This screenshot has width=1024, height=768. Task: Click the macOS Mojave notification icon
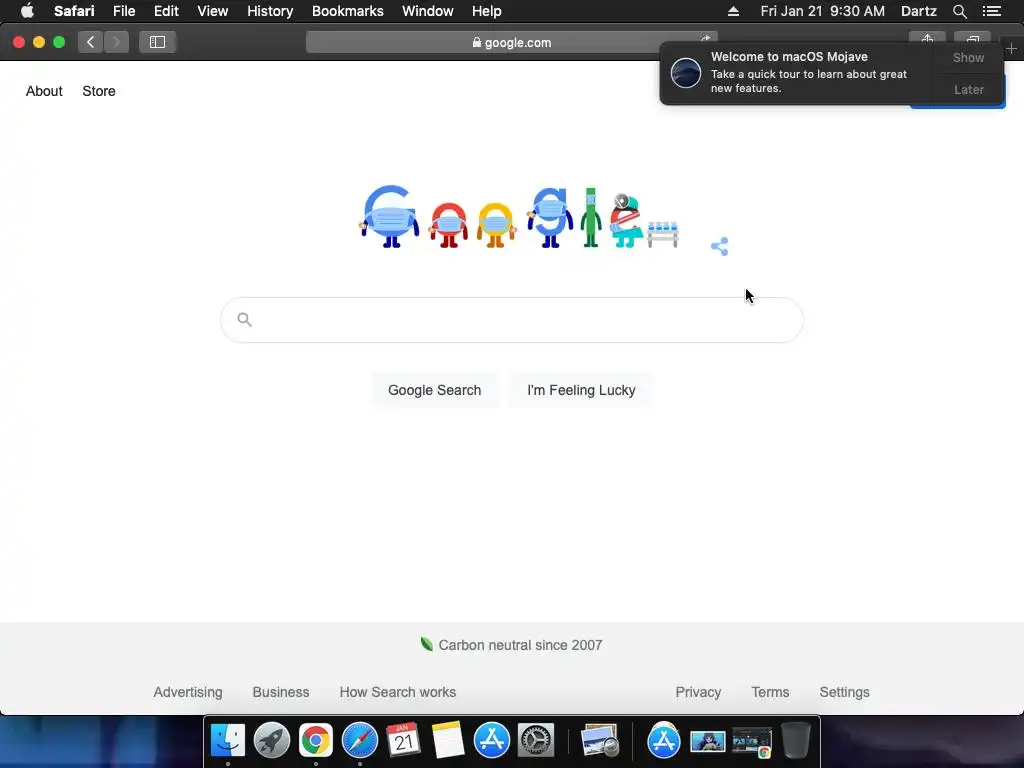686,72
